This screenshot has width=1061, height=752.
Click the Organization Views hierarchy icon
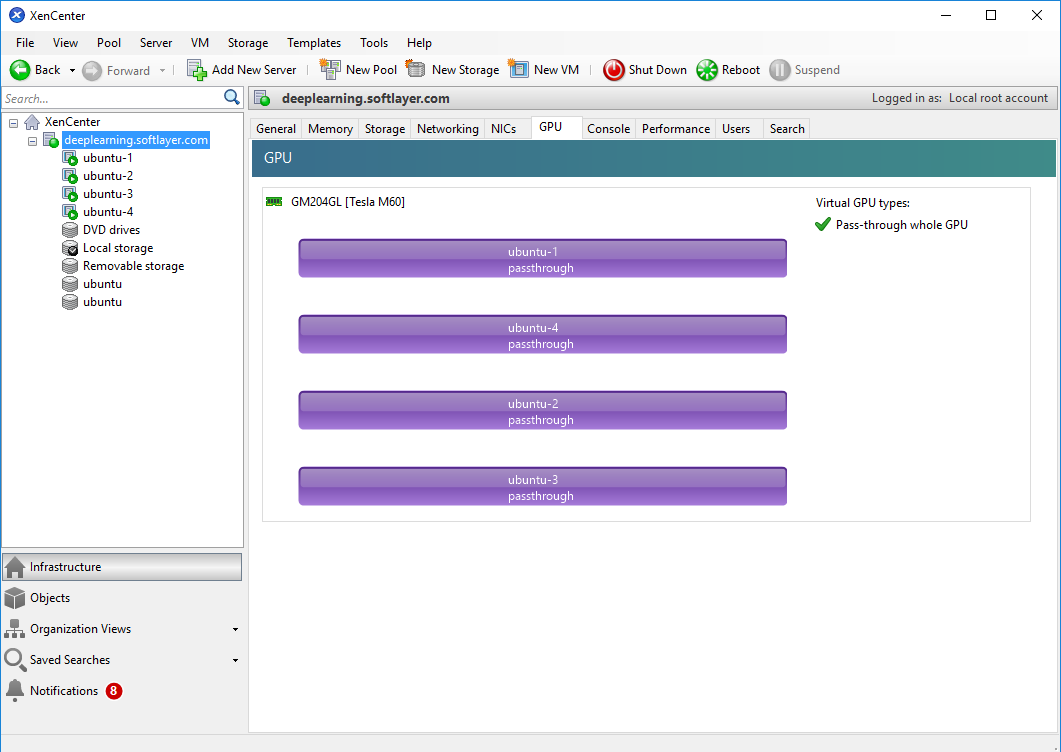(15, 629)
